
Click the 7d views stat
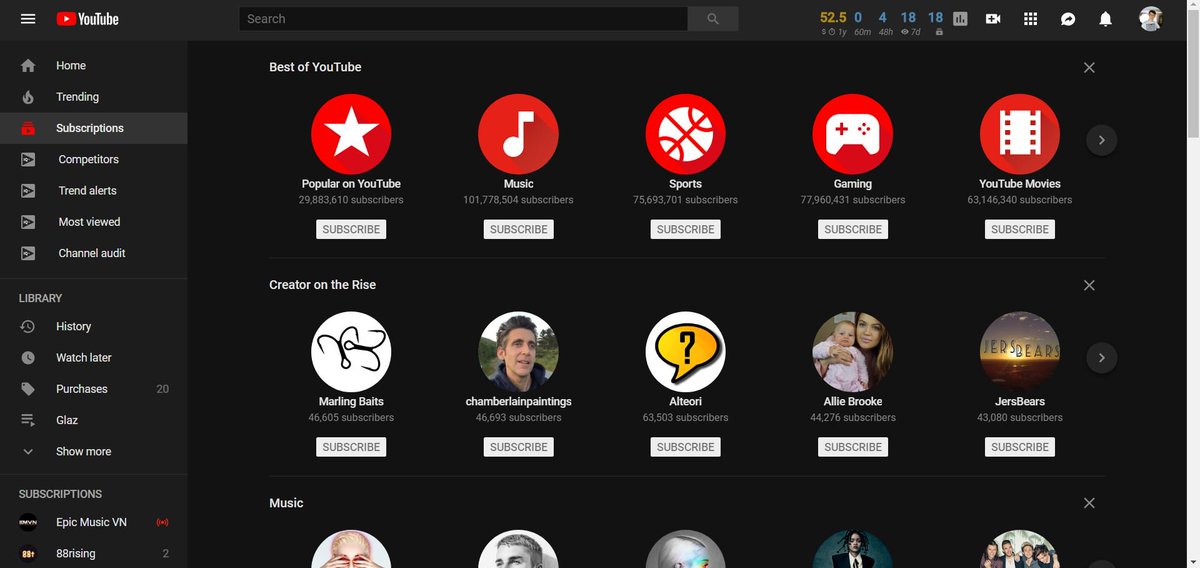coord(908,23)
